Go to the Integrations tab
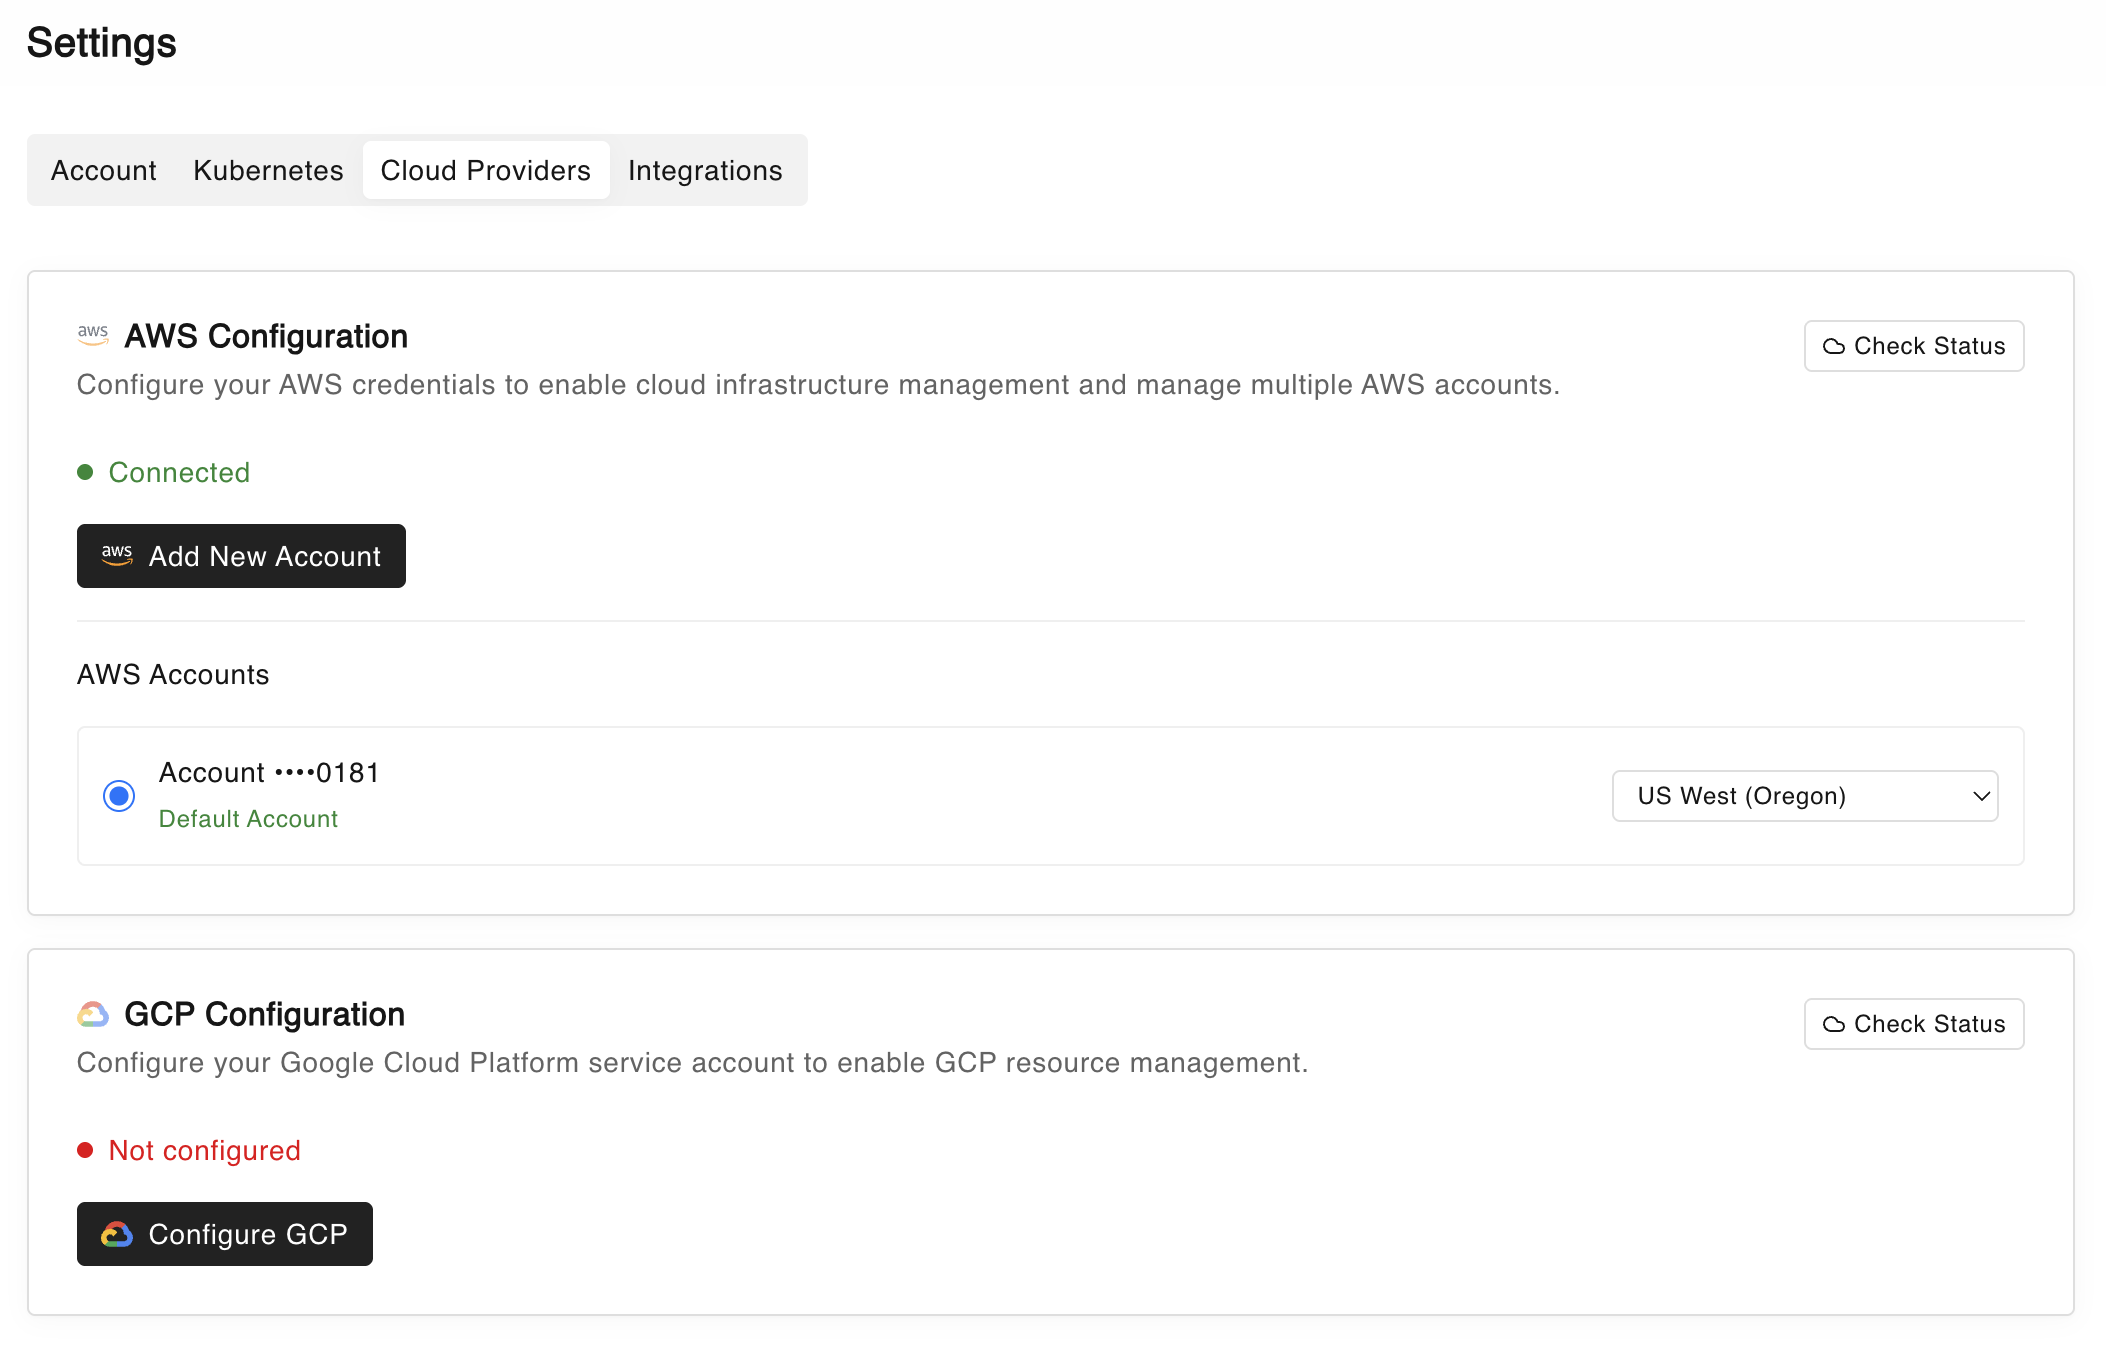 point(705,170)
